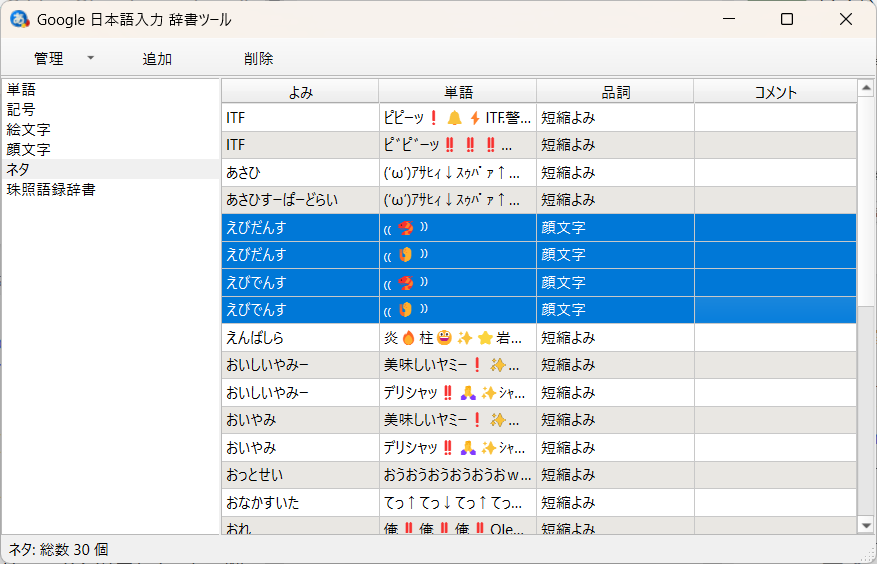Select the 珠照語録辞書 dictionary
877x564 pixels.
coord(51,189)
